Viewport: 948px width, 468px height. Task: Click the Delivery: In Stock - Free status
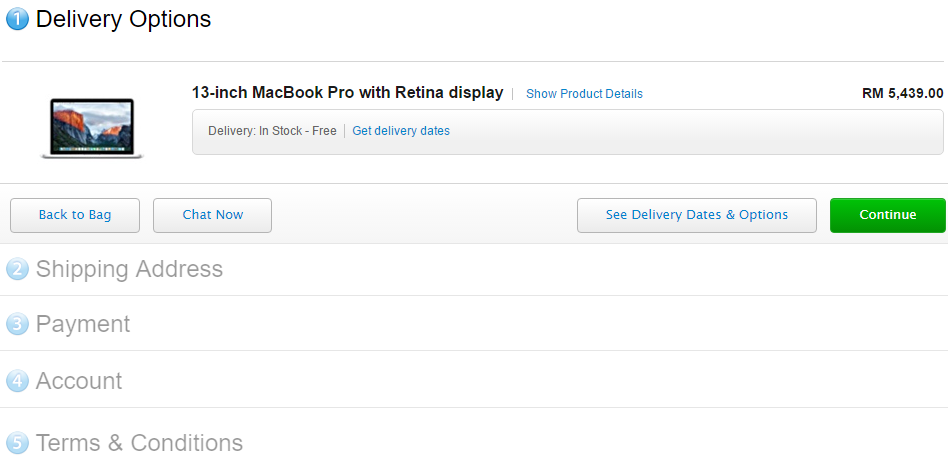(272, 131)
